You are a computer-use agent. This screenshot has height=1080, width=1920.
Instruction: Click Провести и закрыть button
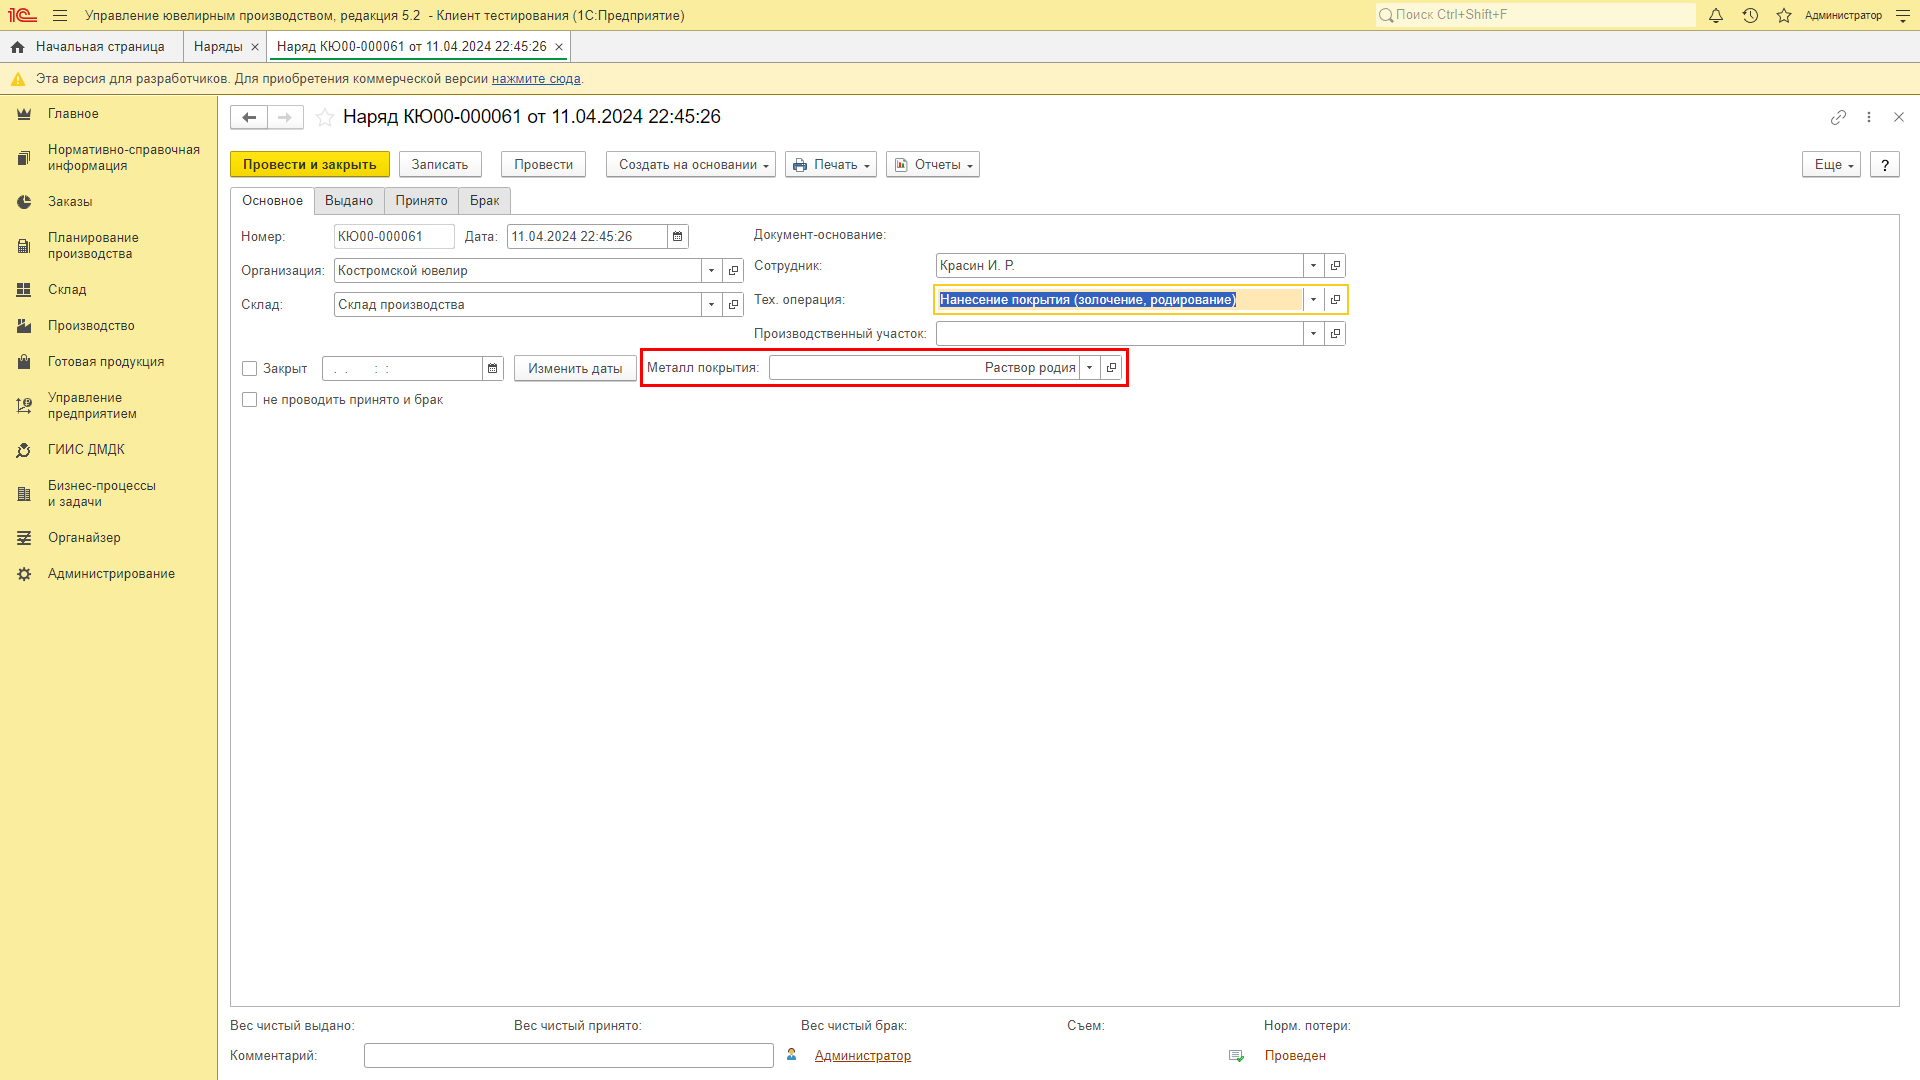310,165
